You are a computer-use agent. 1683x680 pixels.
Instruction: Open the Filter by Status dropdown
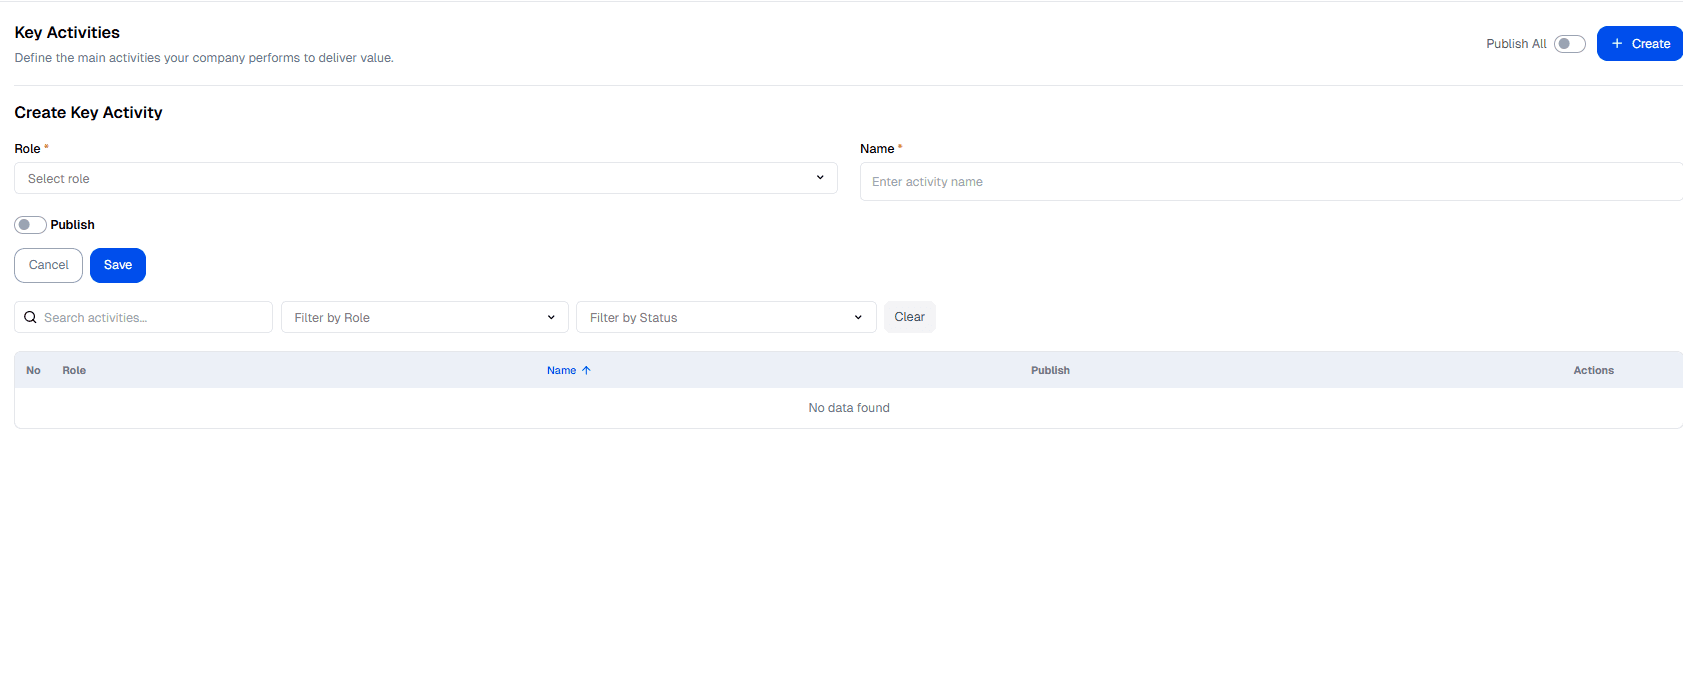(x=725, y=317)
